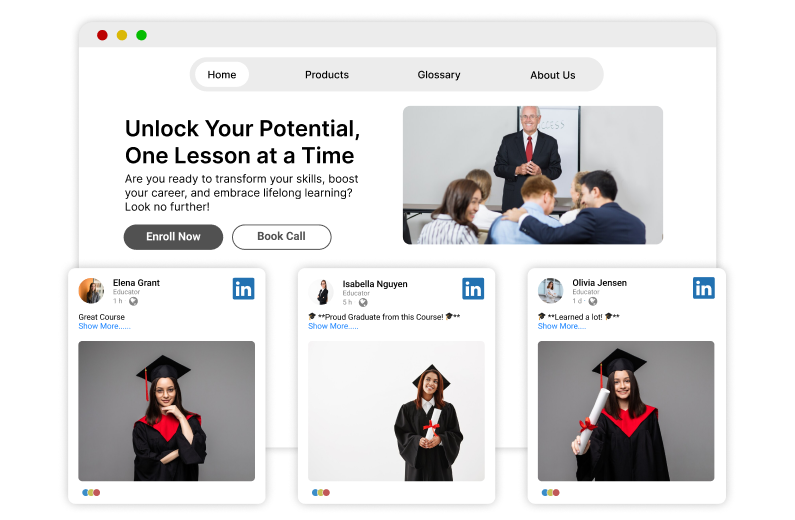795x520 pixels.
Task: Open Olivia Jensen's profile avatar
Action: coord(551,291)
